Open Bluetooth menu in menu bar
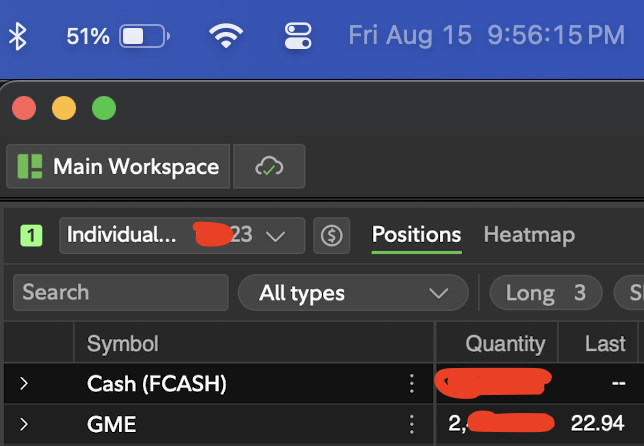The height and width of the screenshot is (446, 644). coord(18,36)
